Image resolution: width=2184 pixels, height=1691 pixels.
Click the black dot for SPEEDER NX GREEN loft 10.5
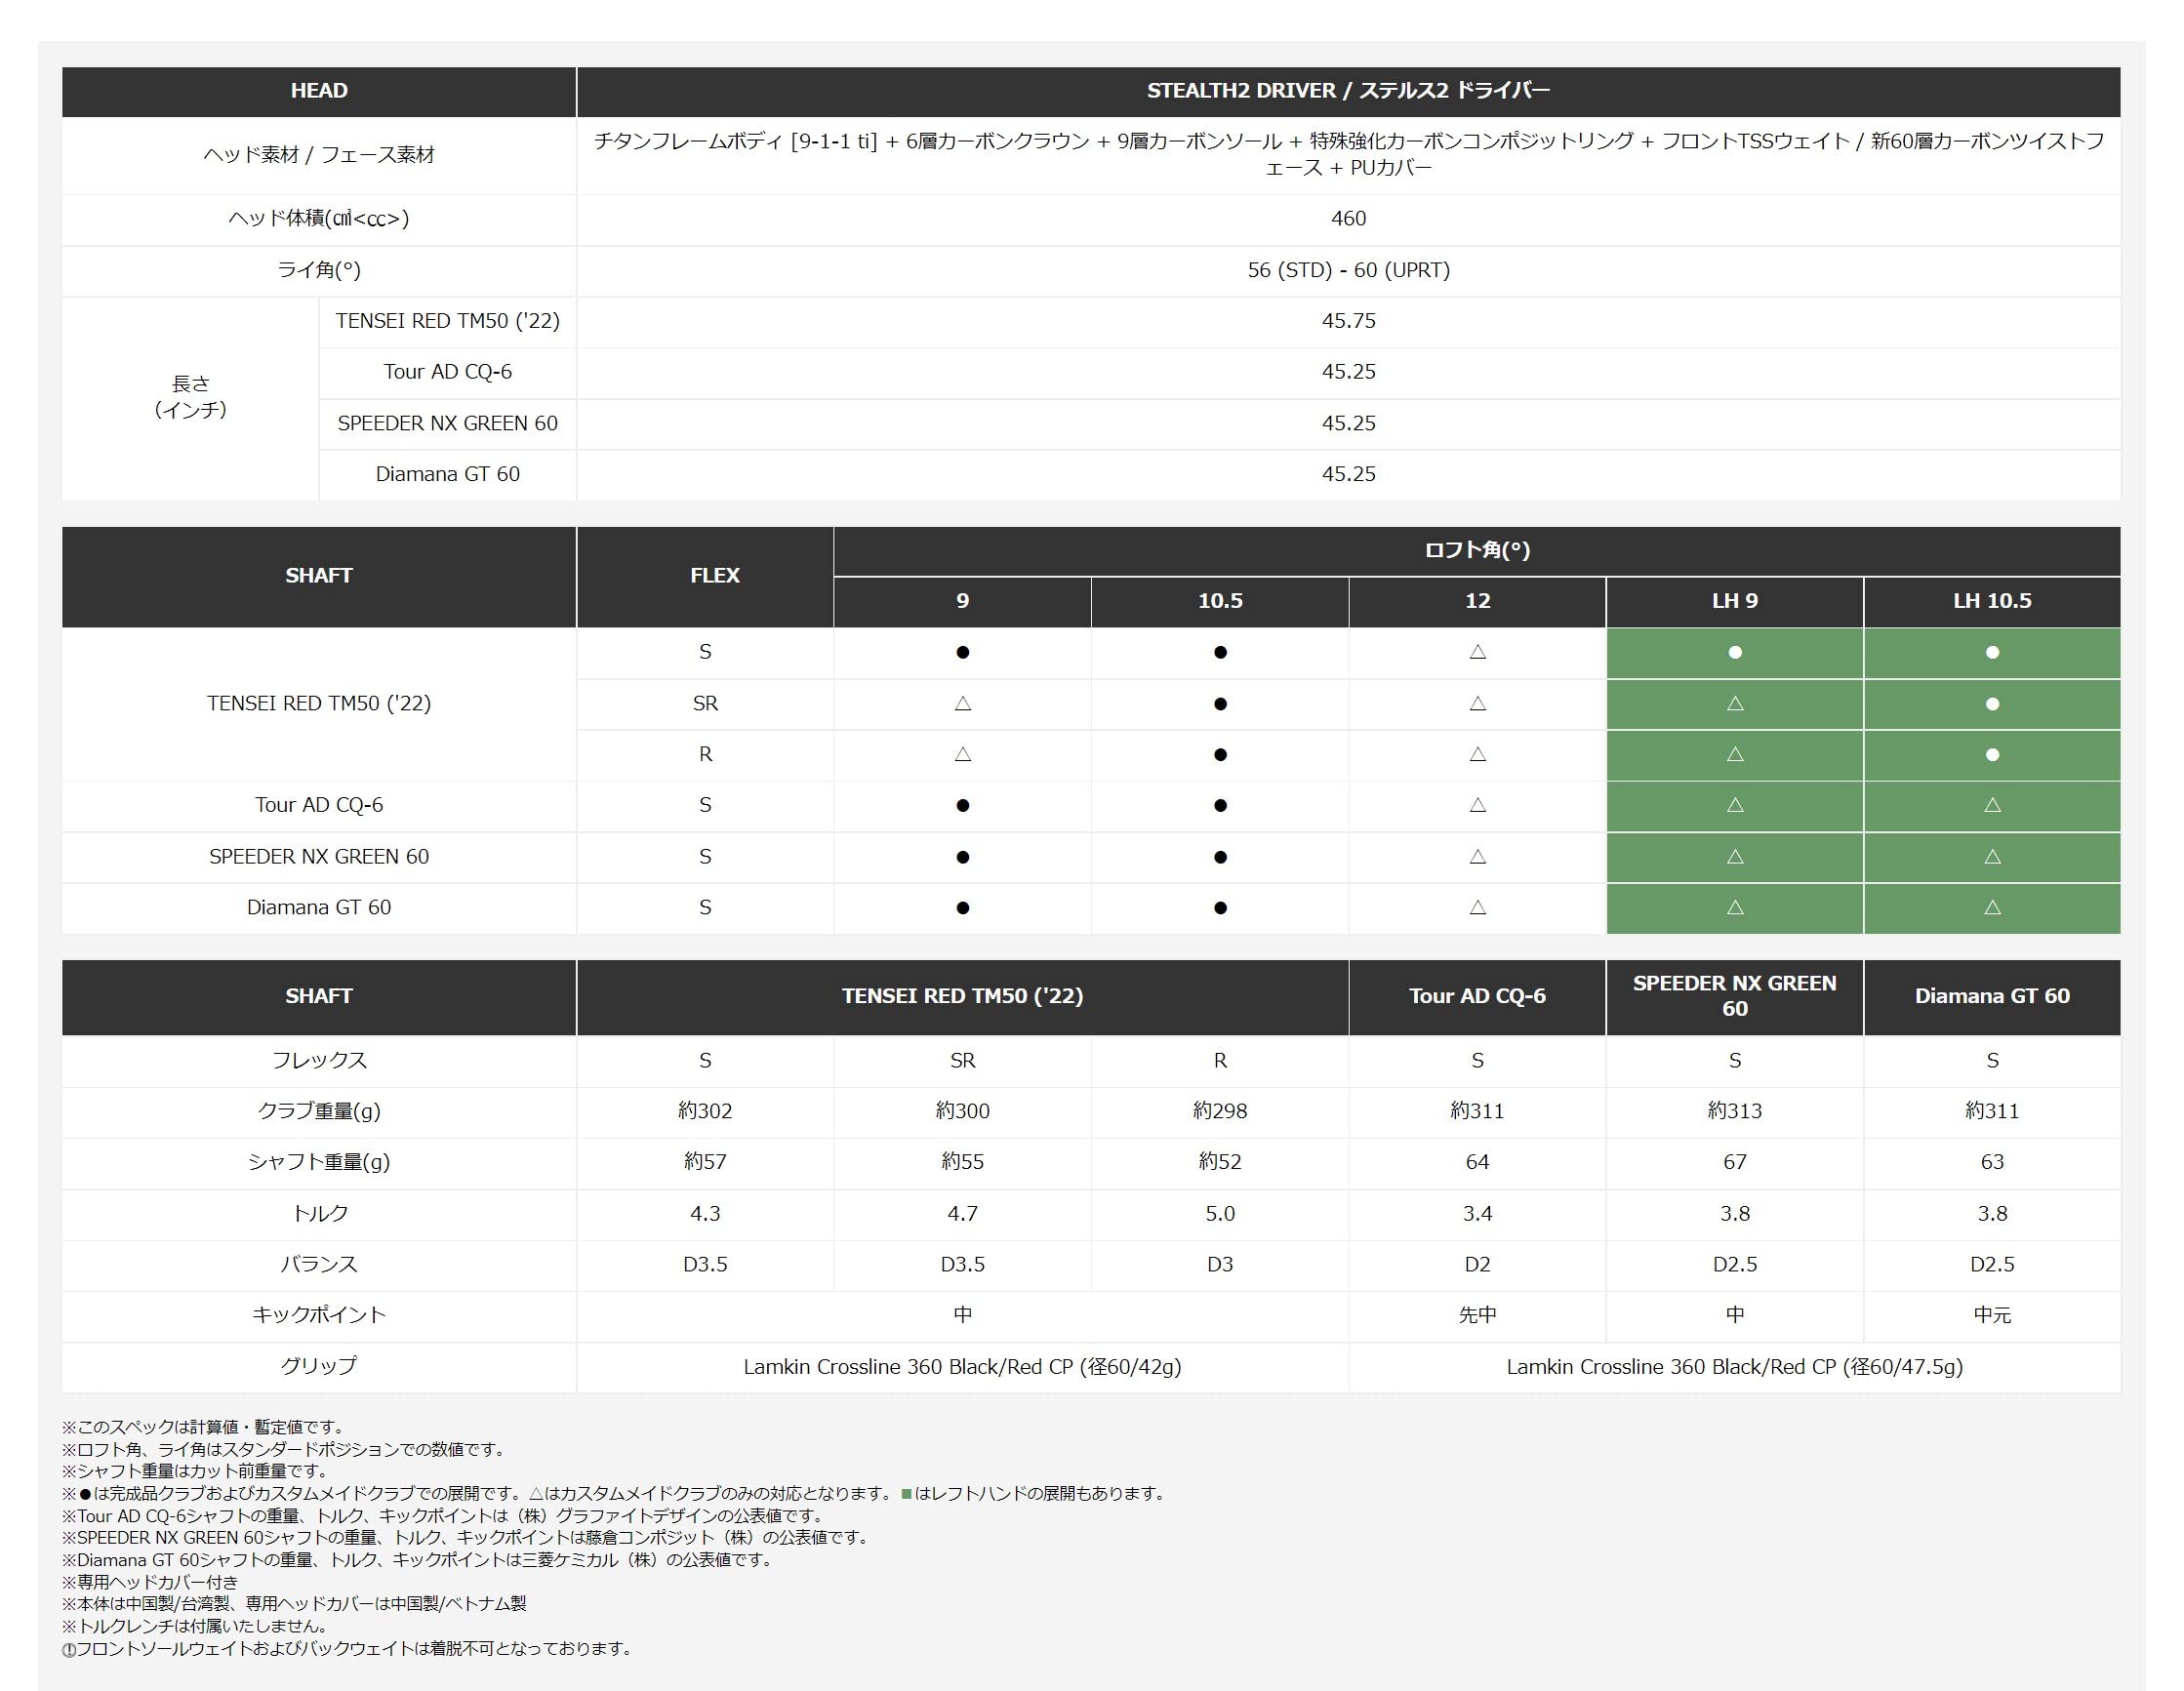(x=1220, y=857)
